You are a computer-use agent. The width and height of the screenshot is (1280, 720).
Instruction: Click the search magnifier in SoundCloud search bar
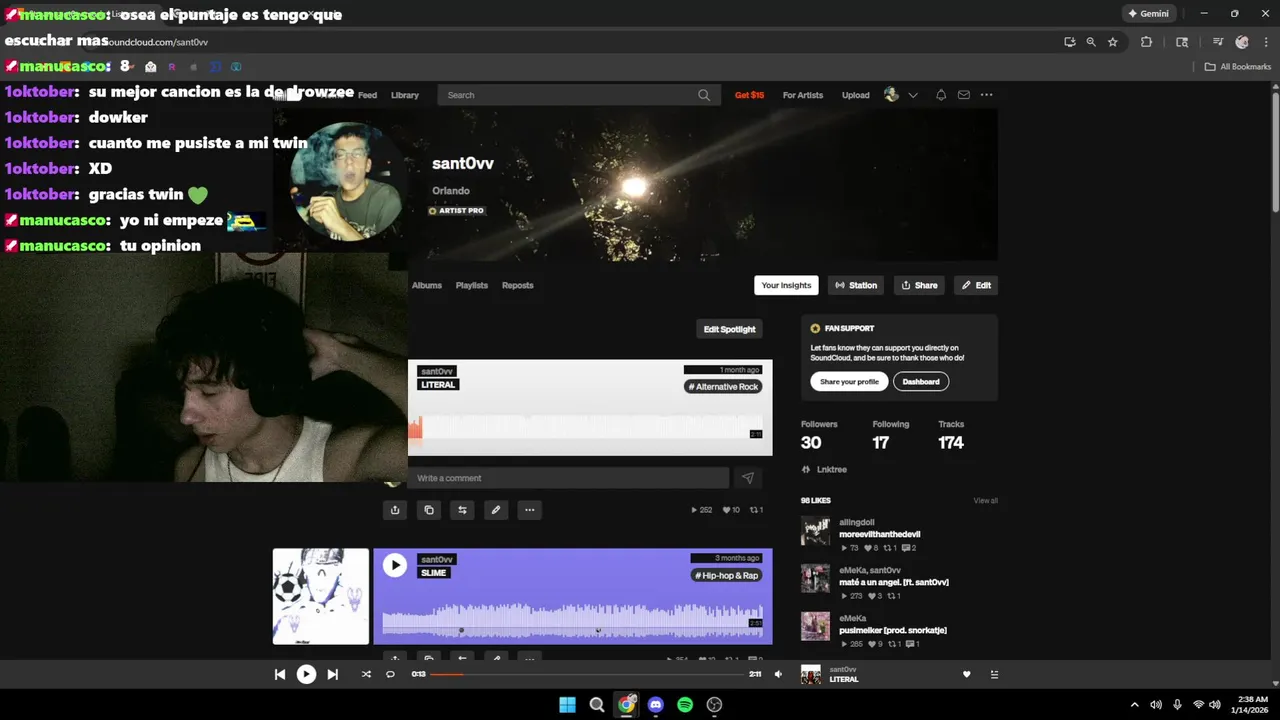pos(704,95)
